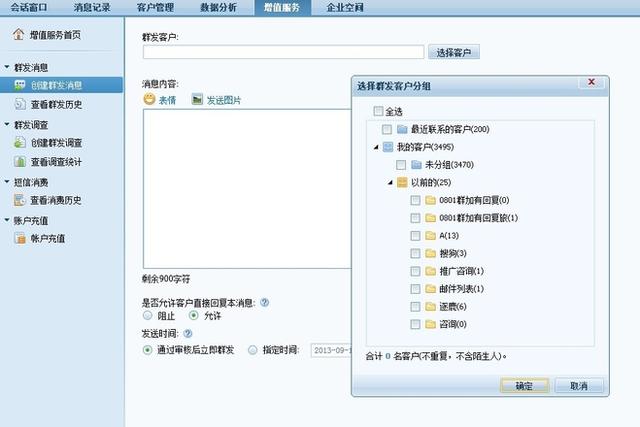Screen dimensions: 640x427
Task: Close the 选择群发客户分组 dialog
Action: (x=591, y=82)
